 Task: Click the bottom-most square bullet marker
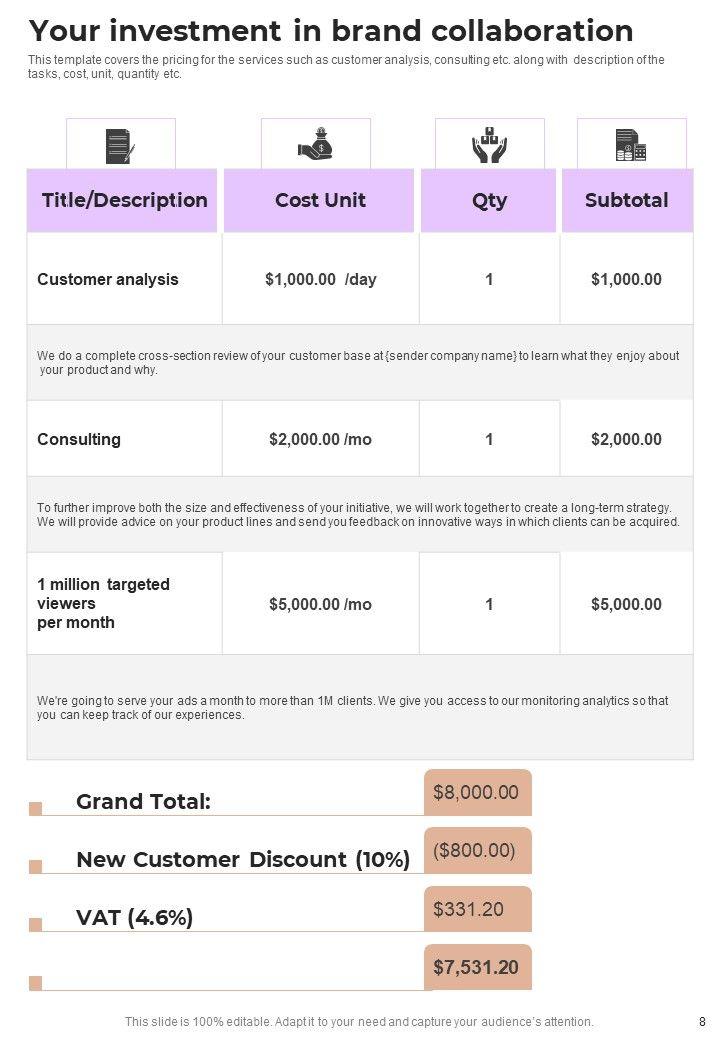(x=36, y=983)
